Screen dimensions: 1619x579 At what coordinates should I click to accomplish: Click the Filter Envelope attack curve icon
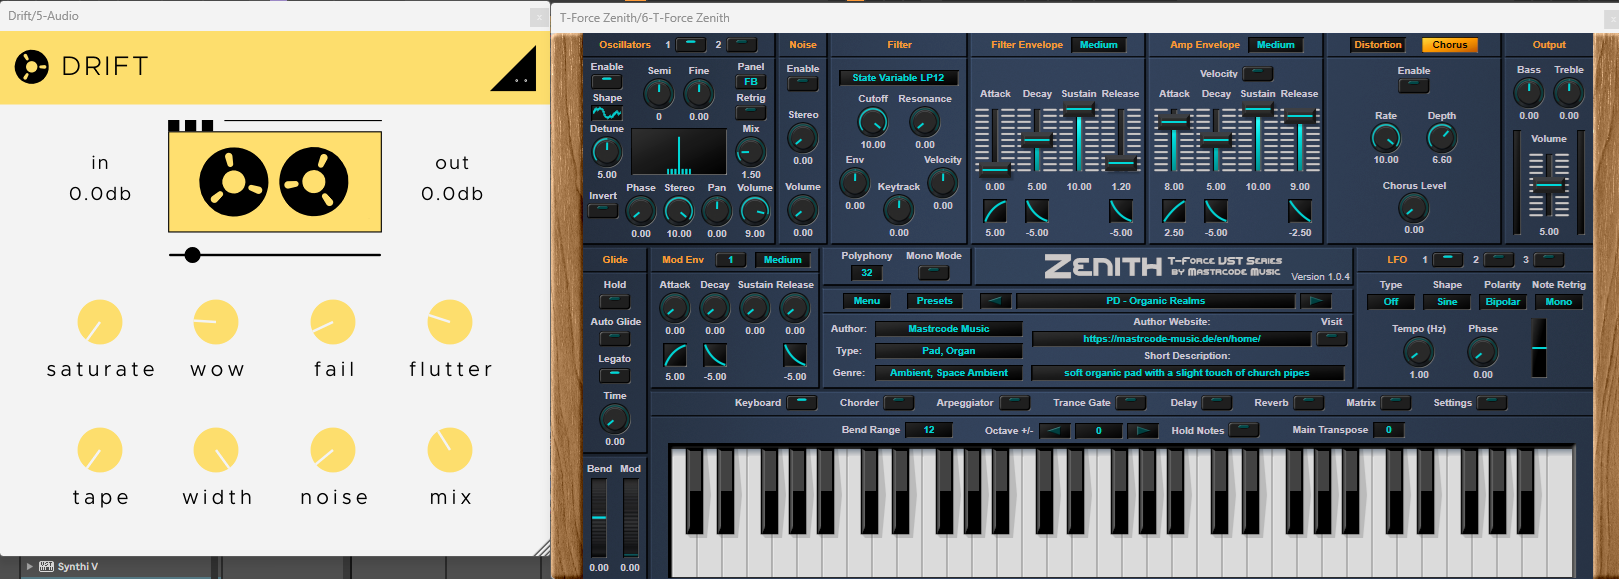click(x=995, y=211)
